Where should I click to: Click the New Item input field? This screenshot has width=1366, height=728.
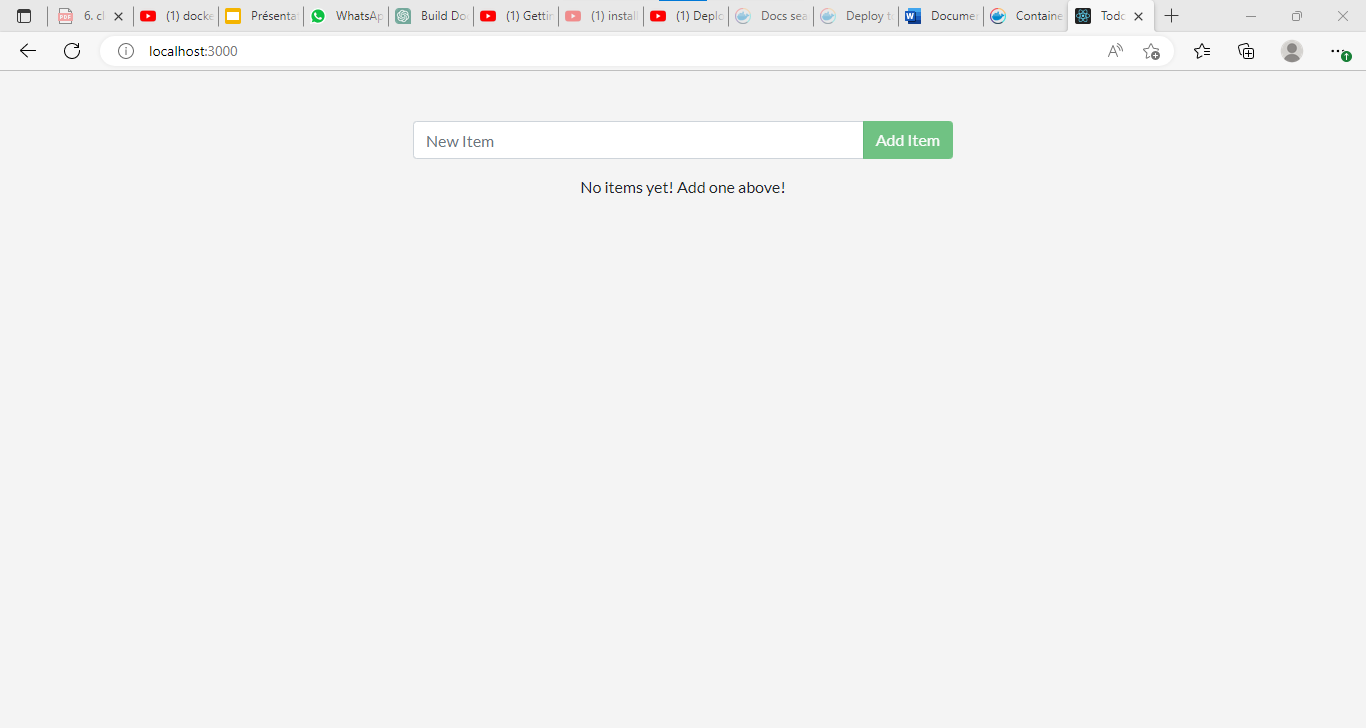[637, 140]
